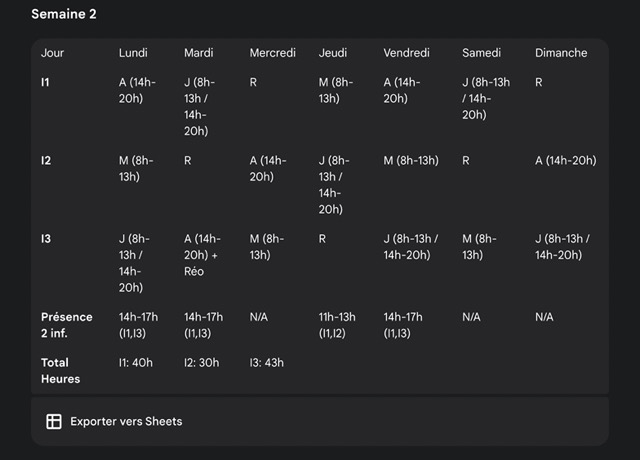Click the Dimanche column header
This screenshot has width=640, height=460.
coord(561,53)
